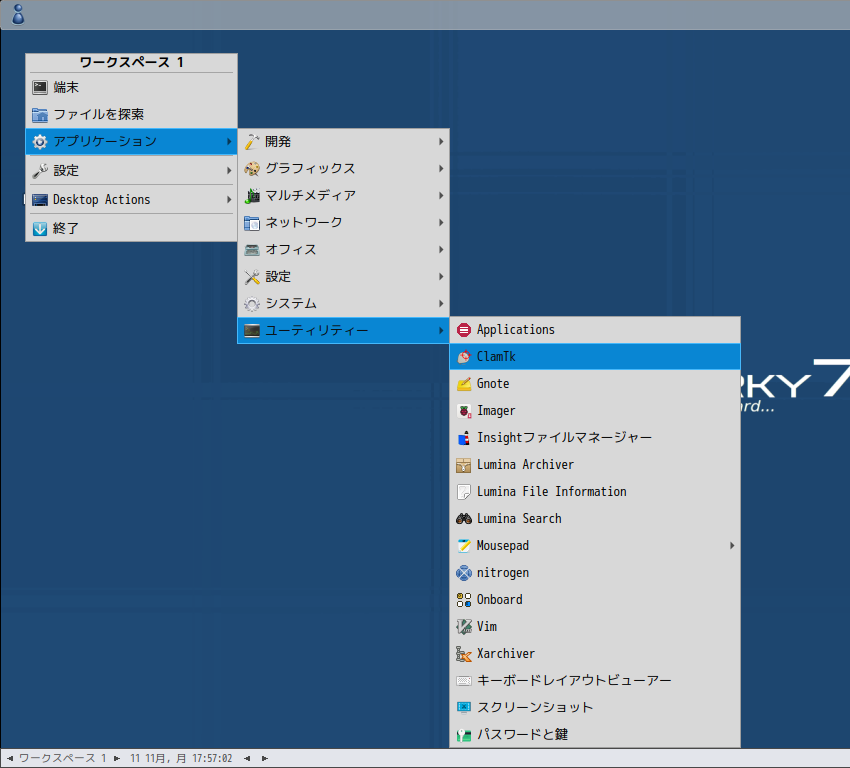Click the hammer icon beside 開発
This screenshot has height=768, width=850.
(252, 141)
